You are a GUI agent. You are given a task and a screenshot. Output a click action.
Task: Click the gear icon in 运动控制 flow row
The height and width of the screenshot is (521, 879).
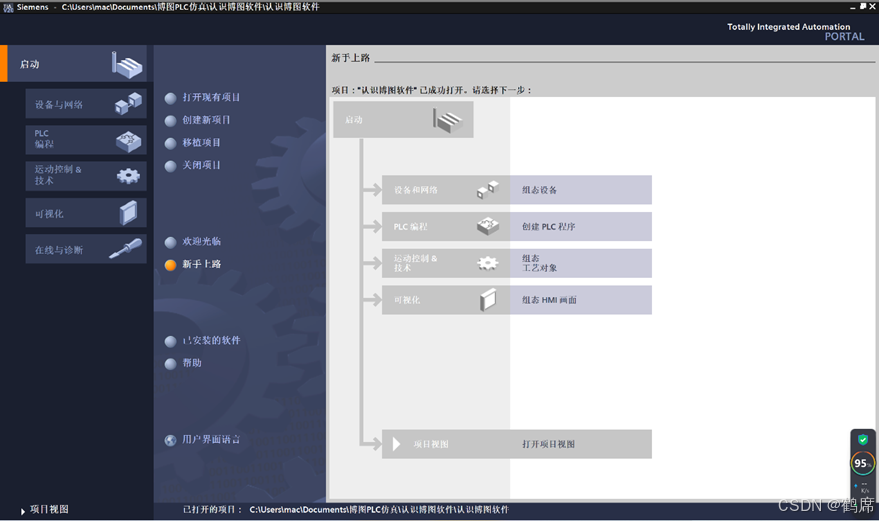click(x=488, y=263)
